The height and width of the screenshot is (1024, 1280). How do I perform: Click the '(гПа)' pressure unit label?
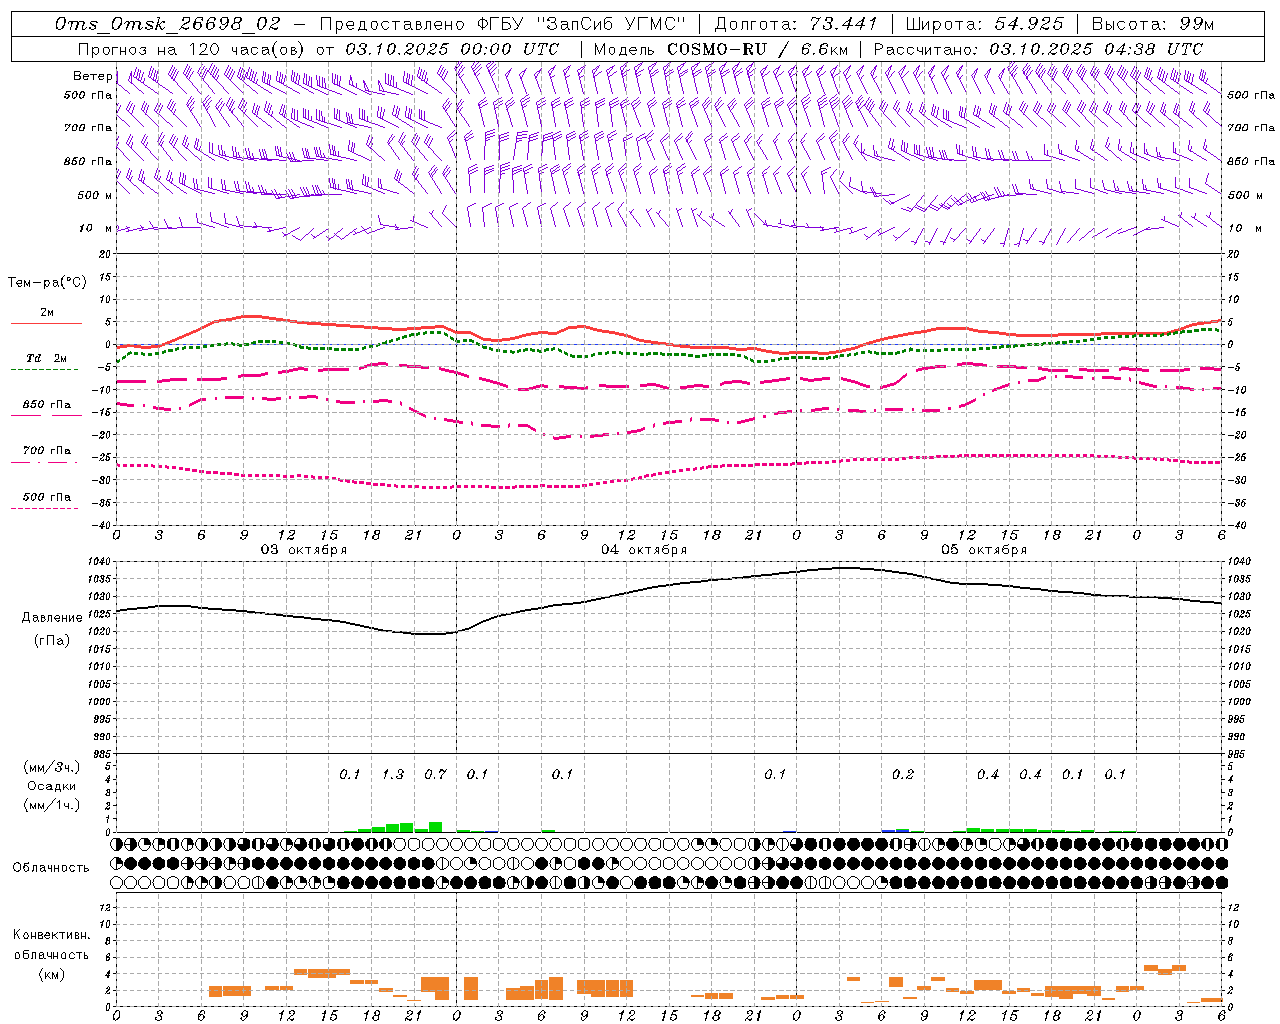coord(52,641)
